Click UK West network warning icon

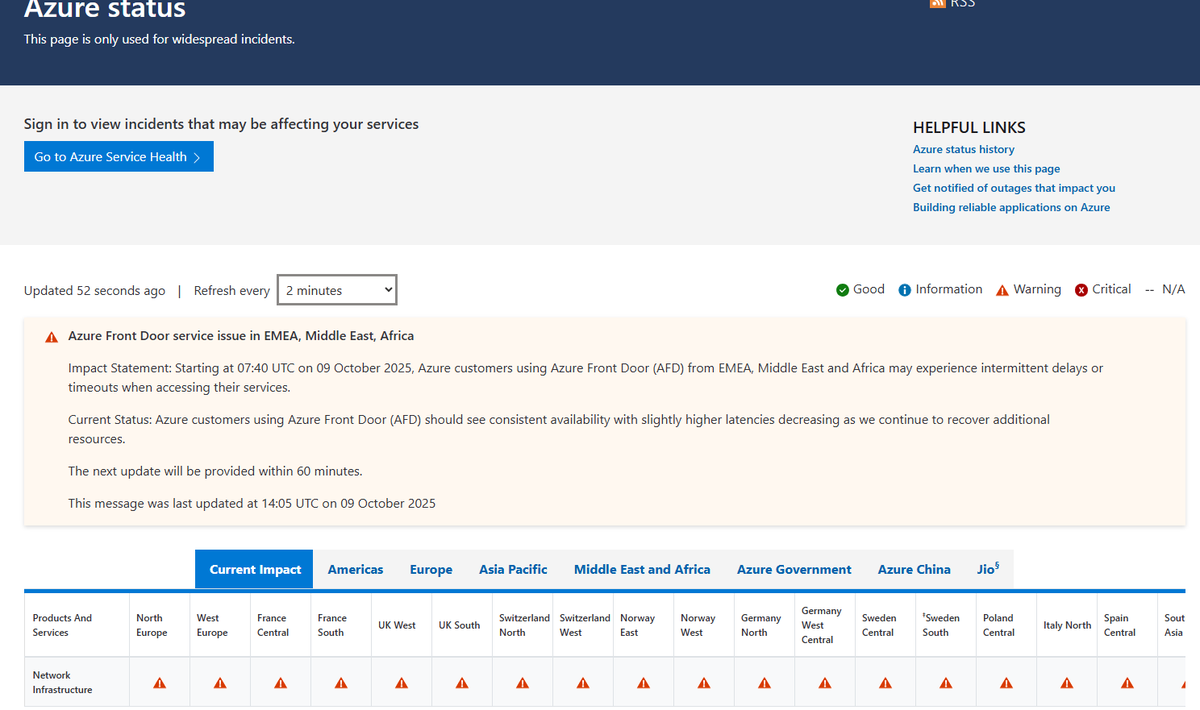(x=401, y=683)
